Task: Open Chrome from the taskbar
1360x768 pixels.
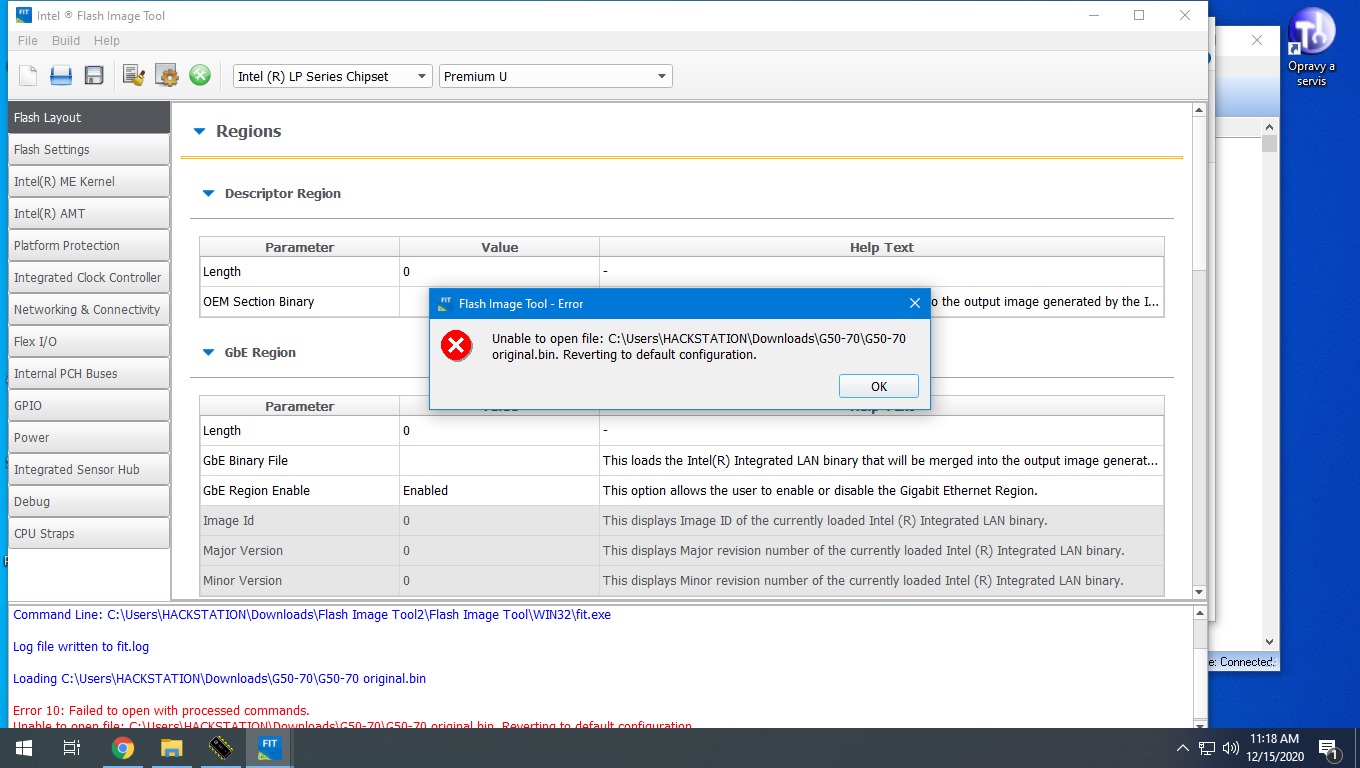Action: tap(123, 748)
